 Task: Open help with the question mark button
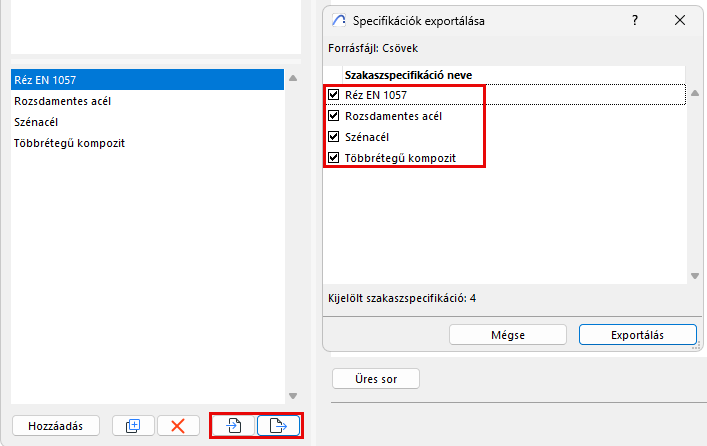[x=635, y=20]
